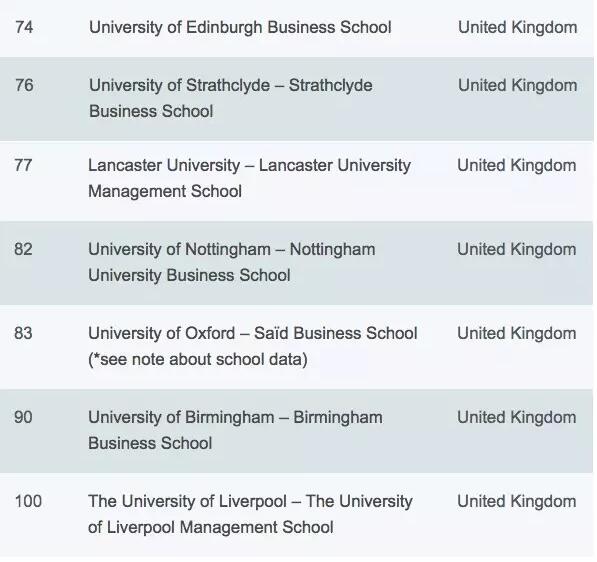Open Lancaster University Management School entry
The image size is (597, 562).
coord(249,178)
